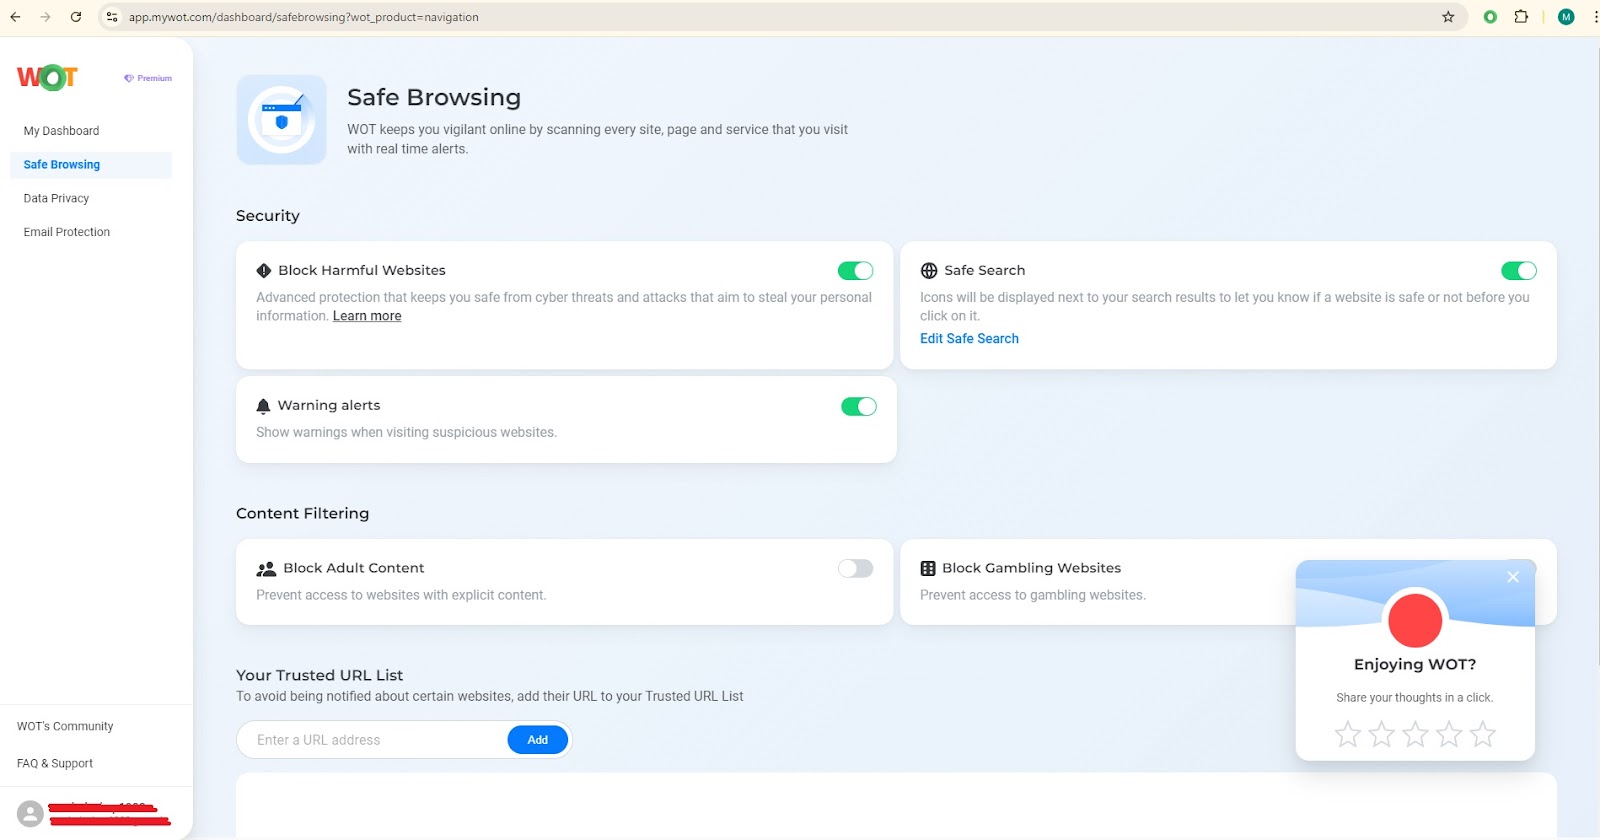Viewport: 1600px width, 840px height.
Task: Open the Chrome profile avatar M
Action: [1566, 17]
